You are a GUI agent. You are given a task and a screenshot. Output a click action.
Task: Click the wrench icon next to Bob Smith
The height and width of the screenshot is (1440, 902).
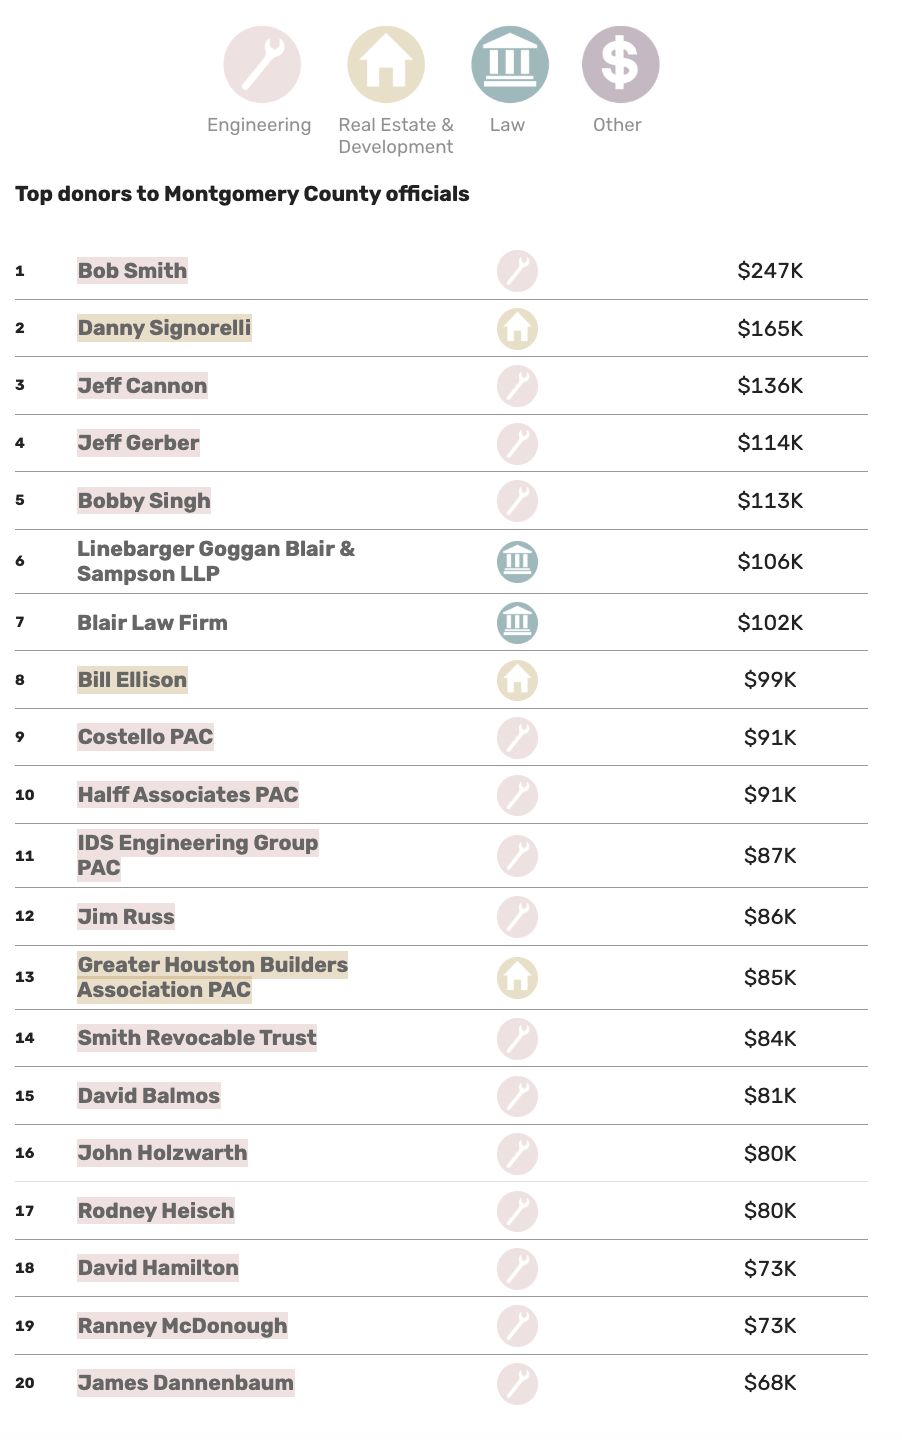[517, 271]
